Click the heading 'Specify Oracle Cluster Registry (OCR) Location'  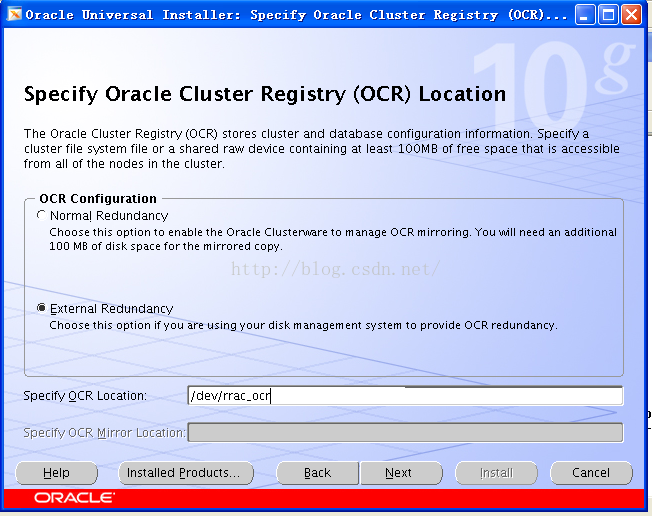click(265, 94)
